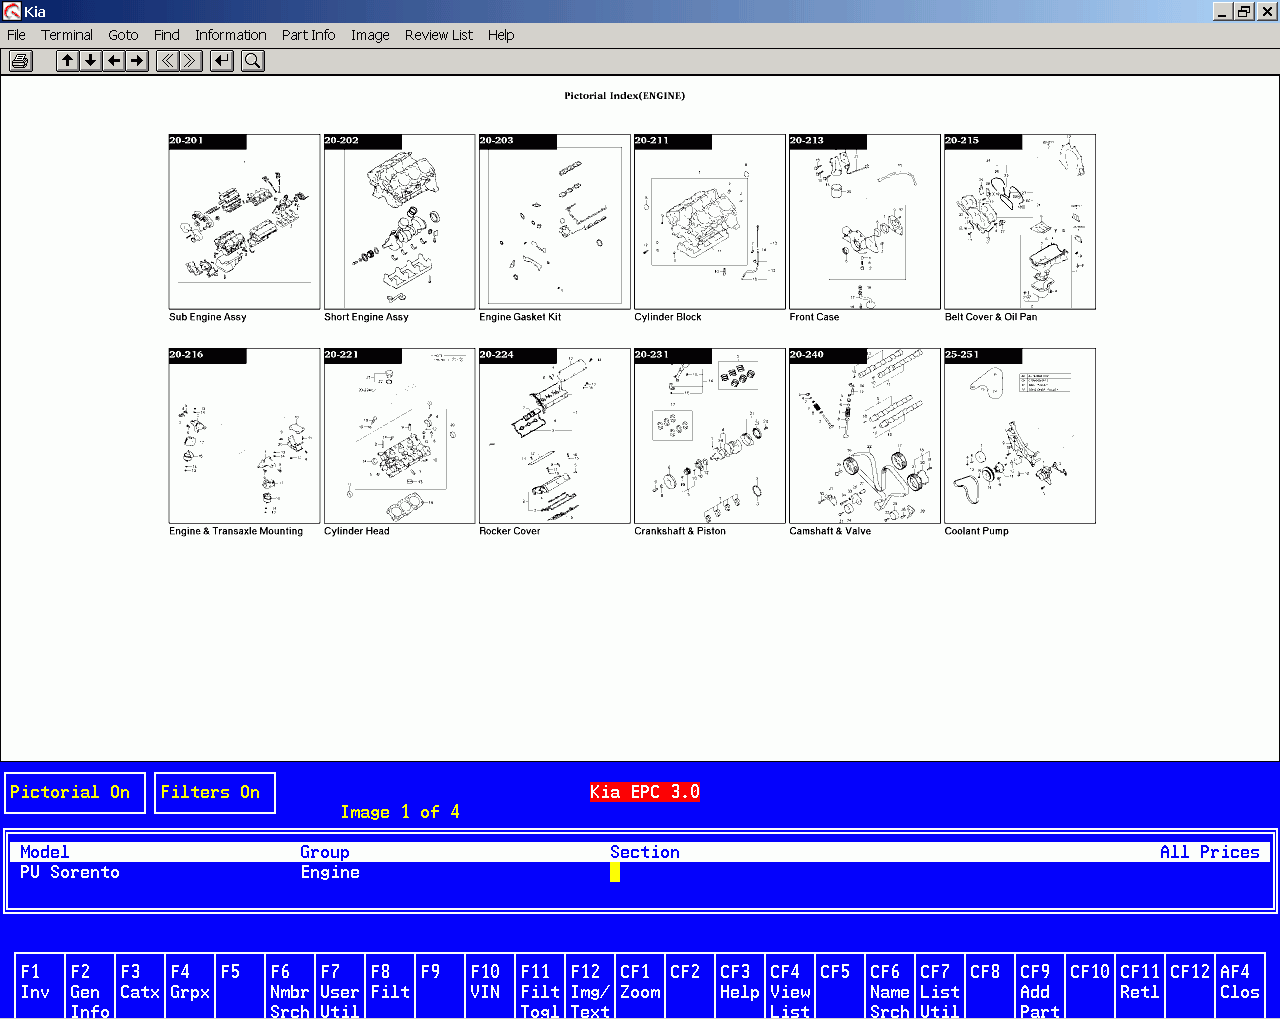1280x1019 pixels.
Task: Select the 20-221 Cylinder Head thumbnail
Action: point(399,436)
